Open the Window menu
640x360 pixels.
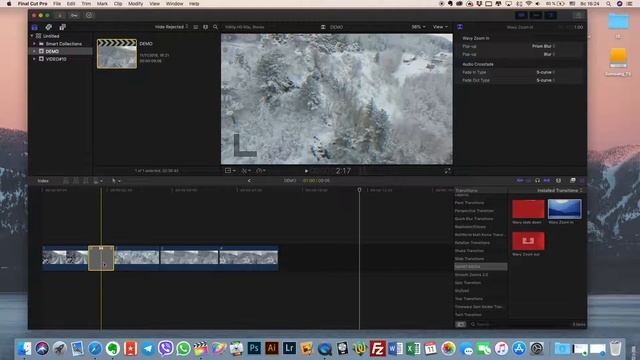pyautogui.click(x=174, y=4)
